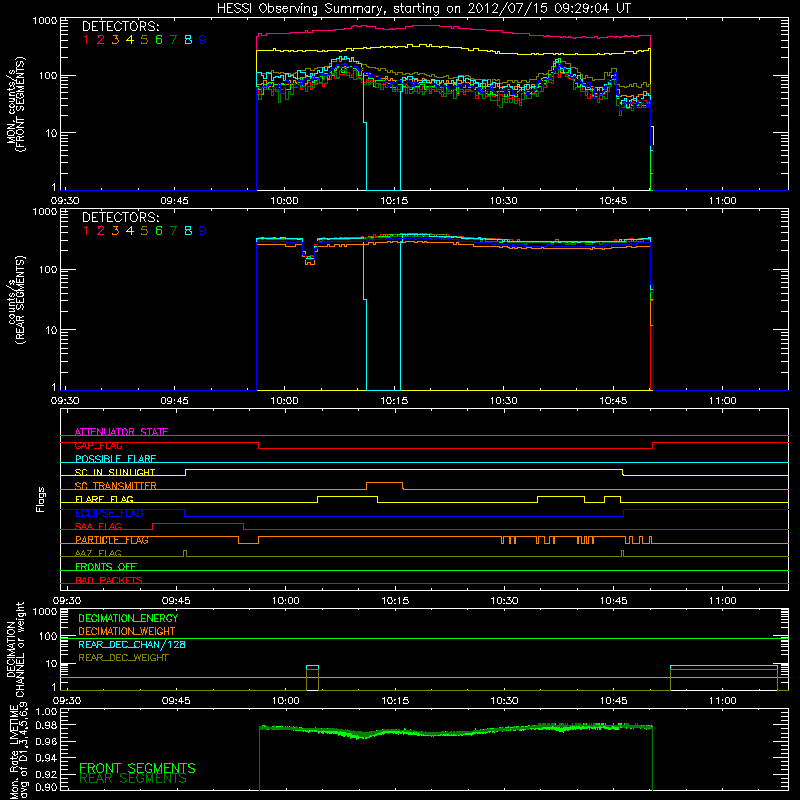This screenshot has height=800, width=800.
Task: Click the GAP_FLAG label
Action: pos(99,445)
